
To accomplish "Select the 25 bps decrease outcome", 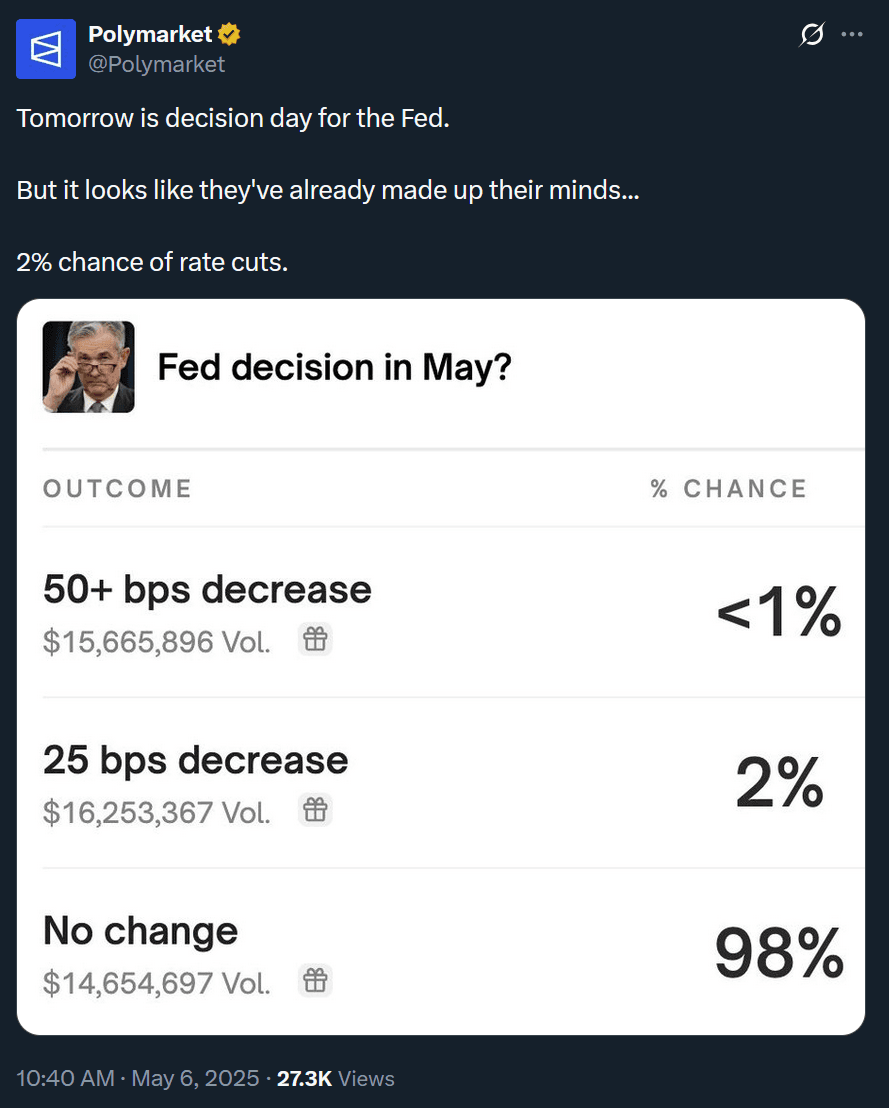I will (196, 761).
